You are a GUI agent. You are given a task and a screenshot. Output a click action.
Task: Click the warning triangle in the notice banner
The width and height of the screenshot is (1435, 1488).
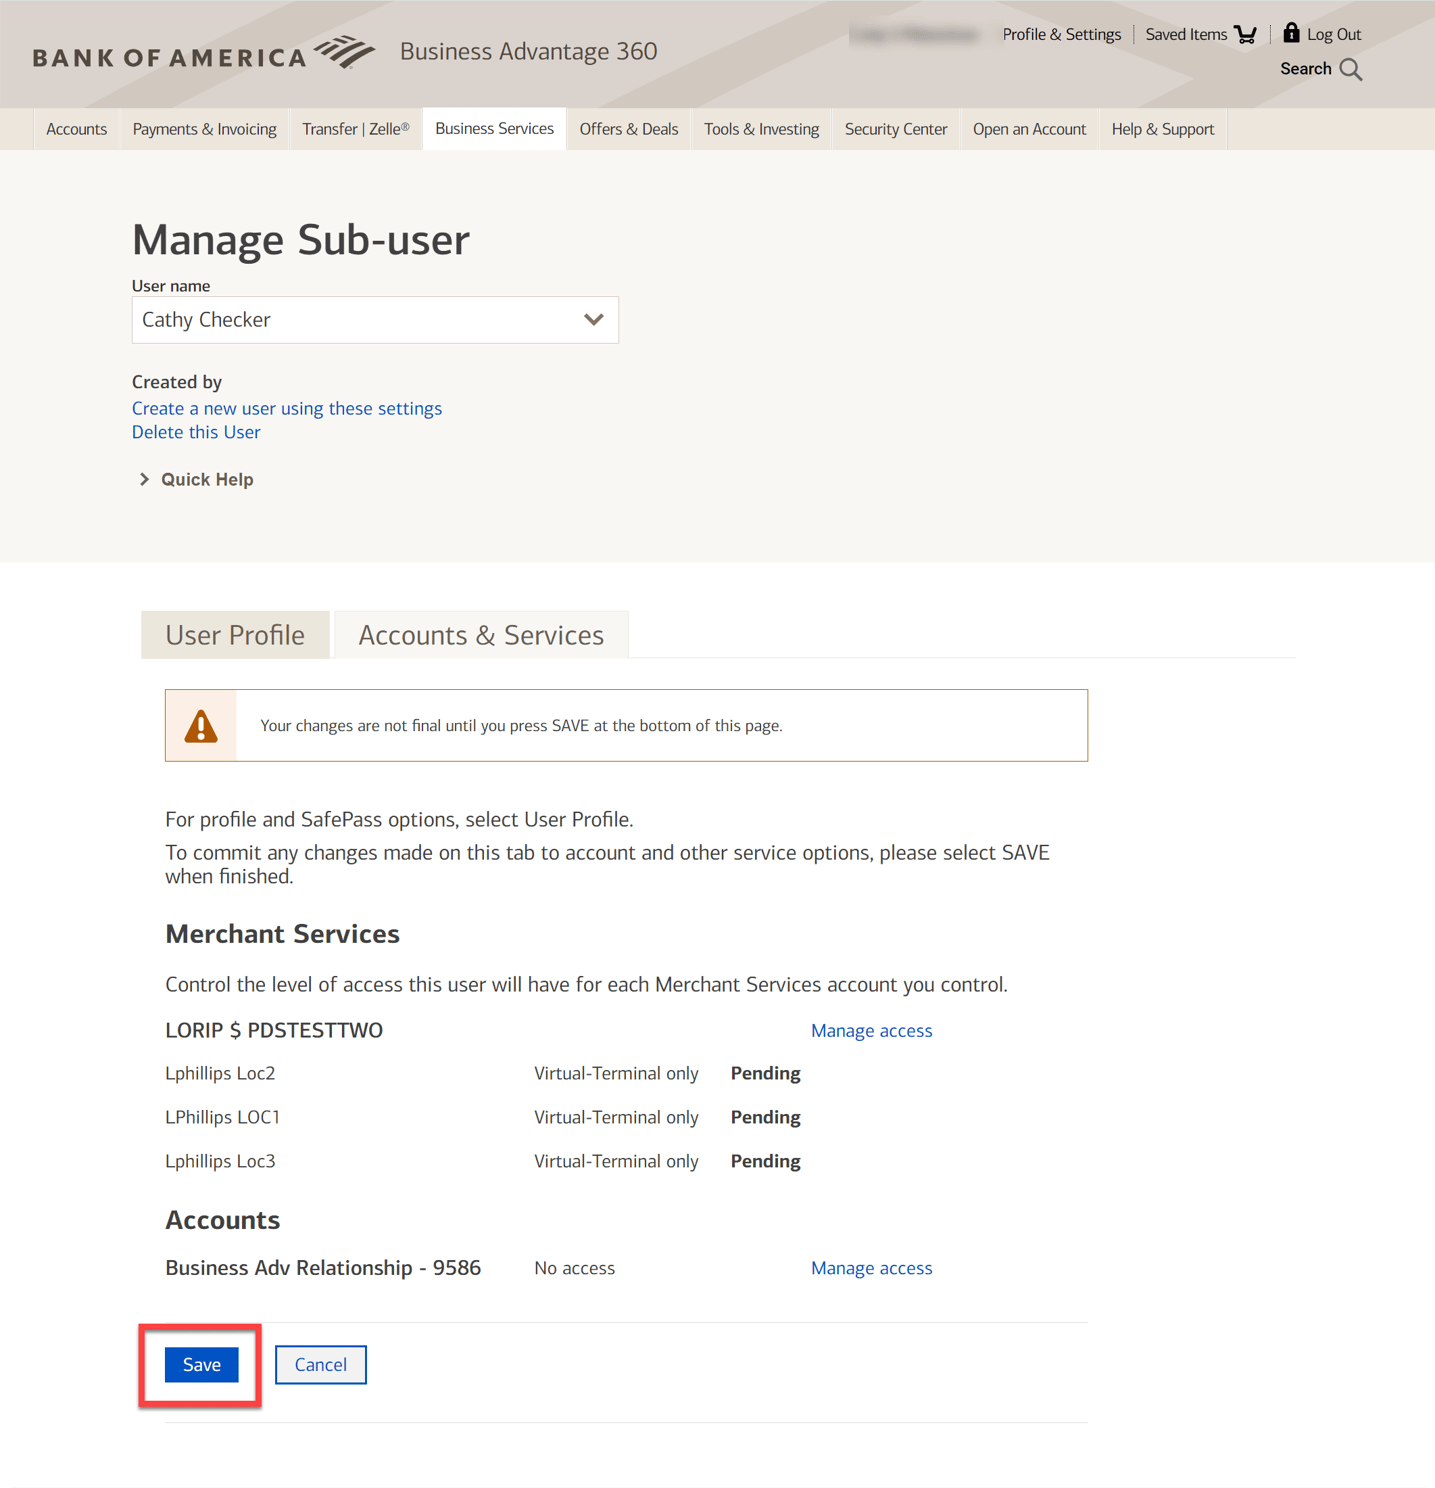(x=200, y=725)
